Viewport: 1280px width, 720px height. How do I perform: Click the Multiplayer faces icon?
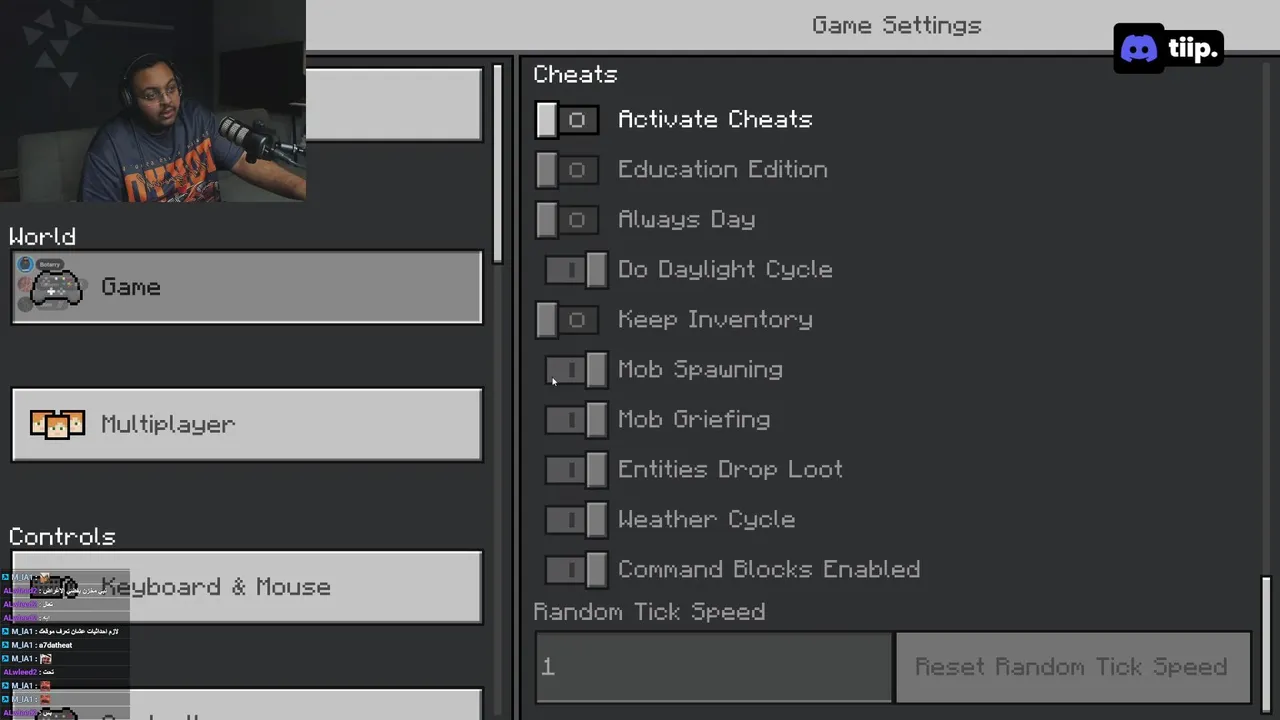[57, 424]
